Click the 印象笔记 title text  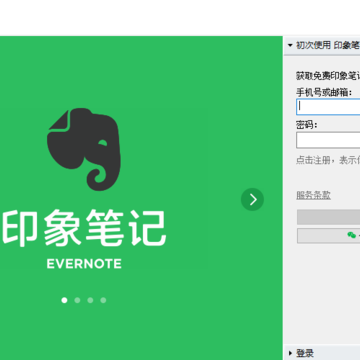(85, 228)
